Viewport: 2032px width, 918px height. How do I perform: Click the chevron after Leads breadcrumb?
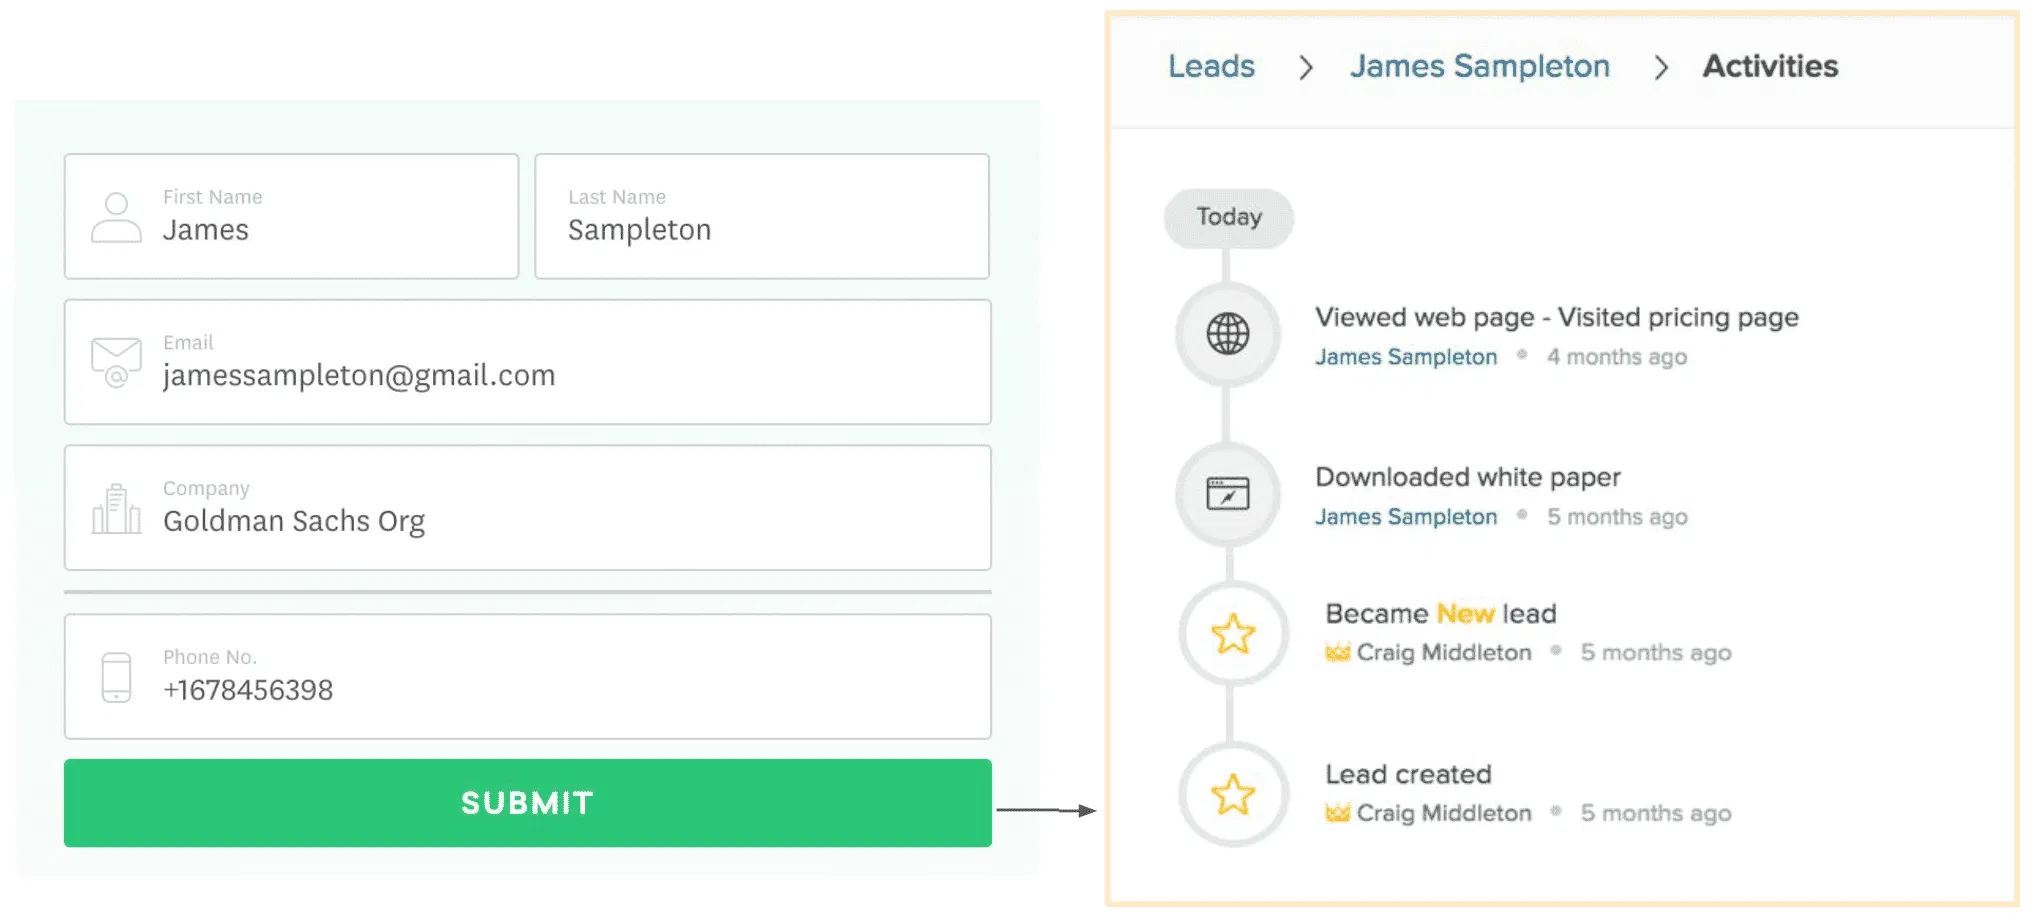[1305, 67]
